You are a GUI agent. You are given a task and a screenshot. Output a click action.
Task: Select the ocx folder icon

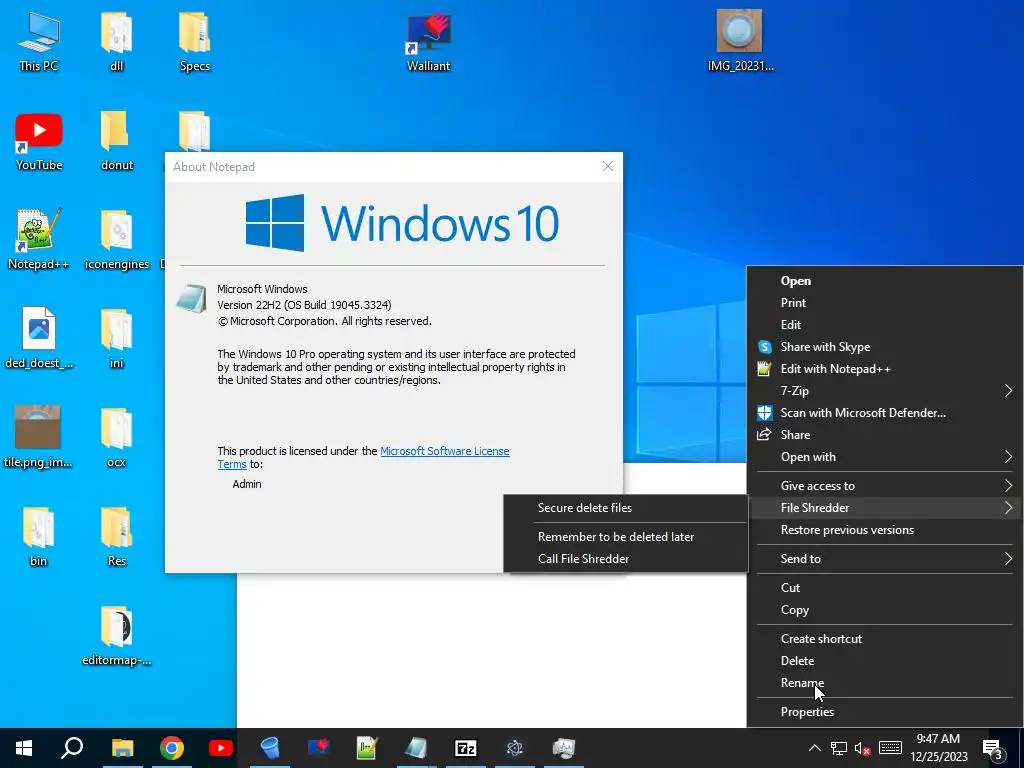point(116,436)
